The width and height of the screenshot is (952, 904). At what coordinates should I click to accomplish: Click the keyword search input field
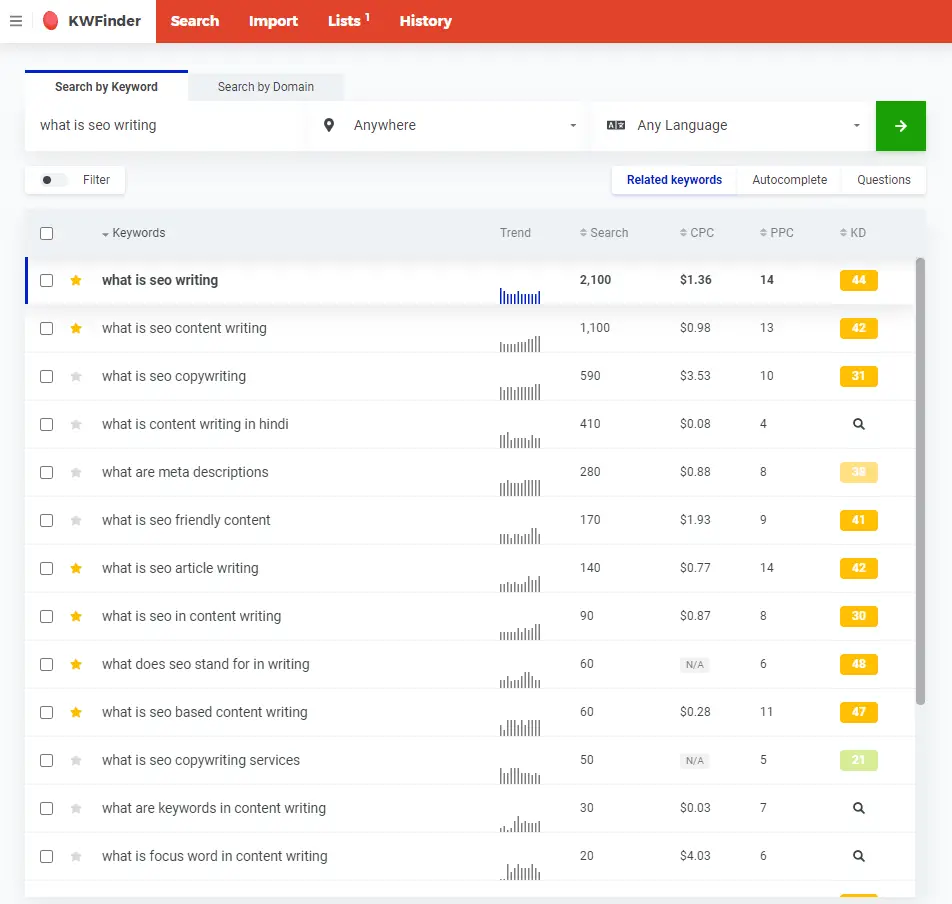coord(165,126)
